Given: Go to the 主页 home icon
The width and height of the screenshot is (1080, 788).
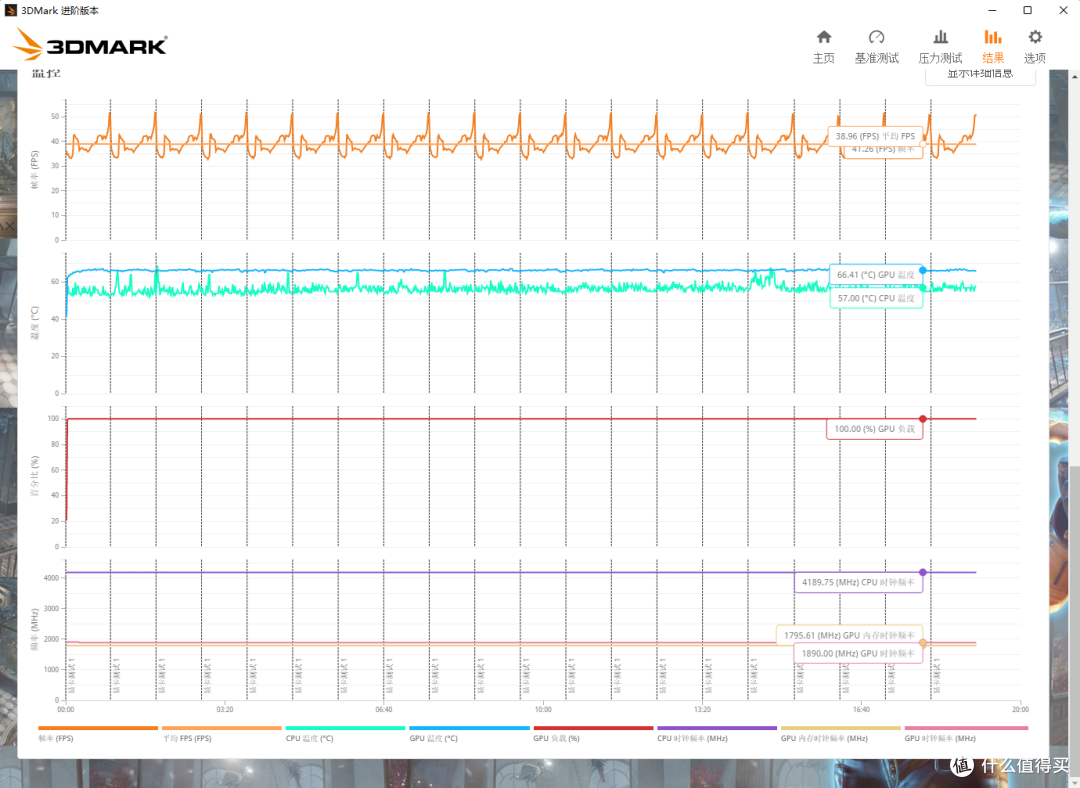Looking at the screenshot, I should click(x=824, y=37).
